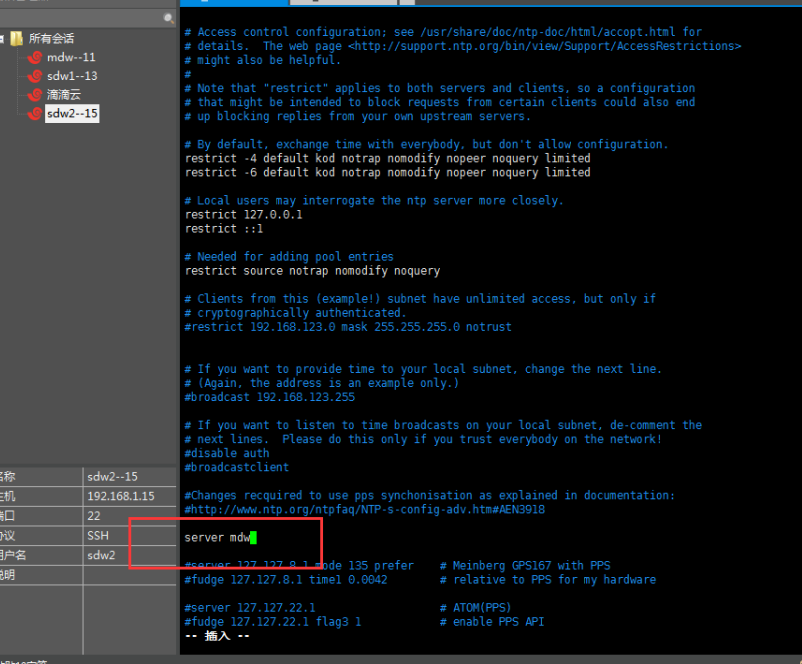Click the '# Needed for adding pool entries' comment
The width and height of the screenshot is (802, 664).
[x=289, y=257]
